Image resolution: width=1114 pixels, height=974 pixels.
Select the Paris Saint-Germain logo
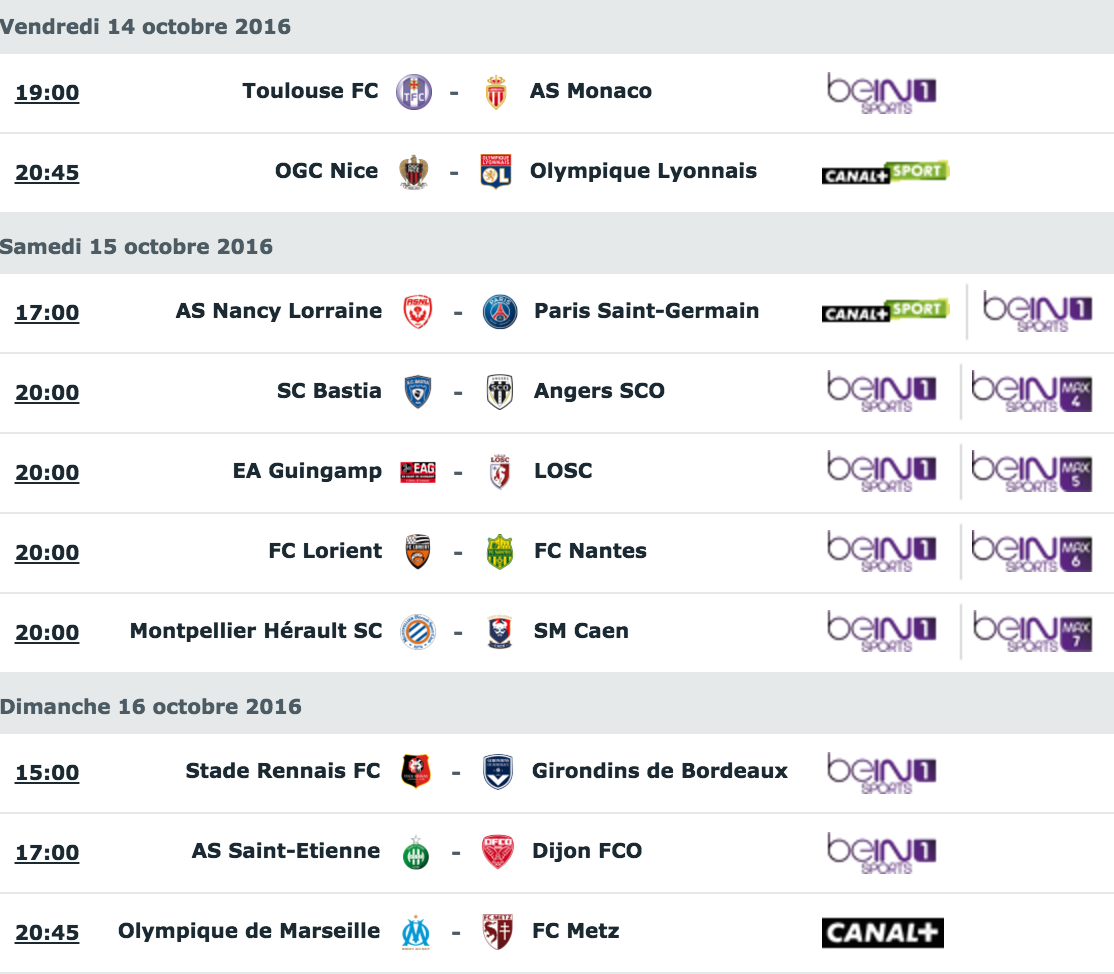[x=500, y=312]
